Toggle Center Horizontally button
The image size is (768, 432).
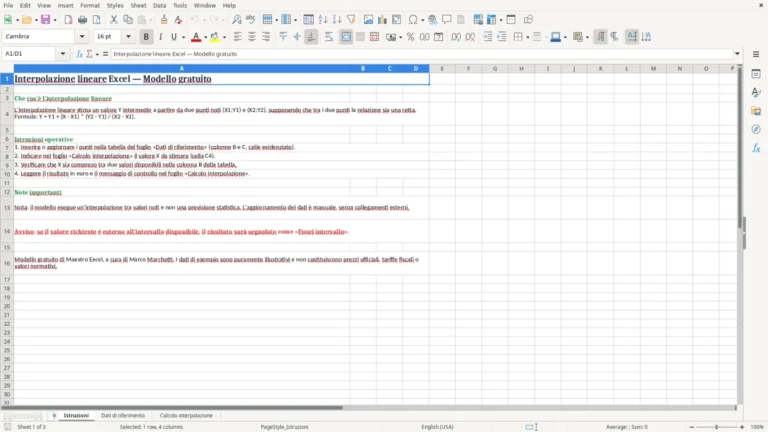coord(252,37)
